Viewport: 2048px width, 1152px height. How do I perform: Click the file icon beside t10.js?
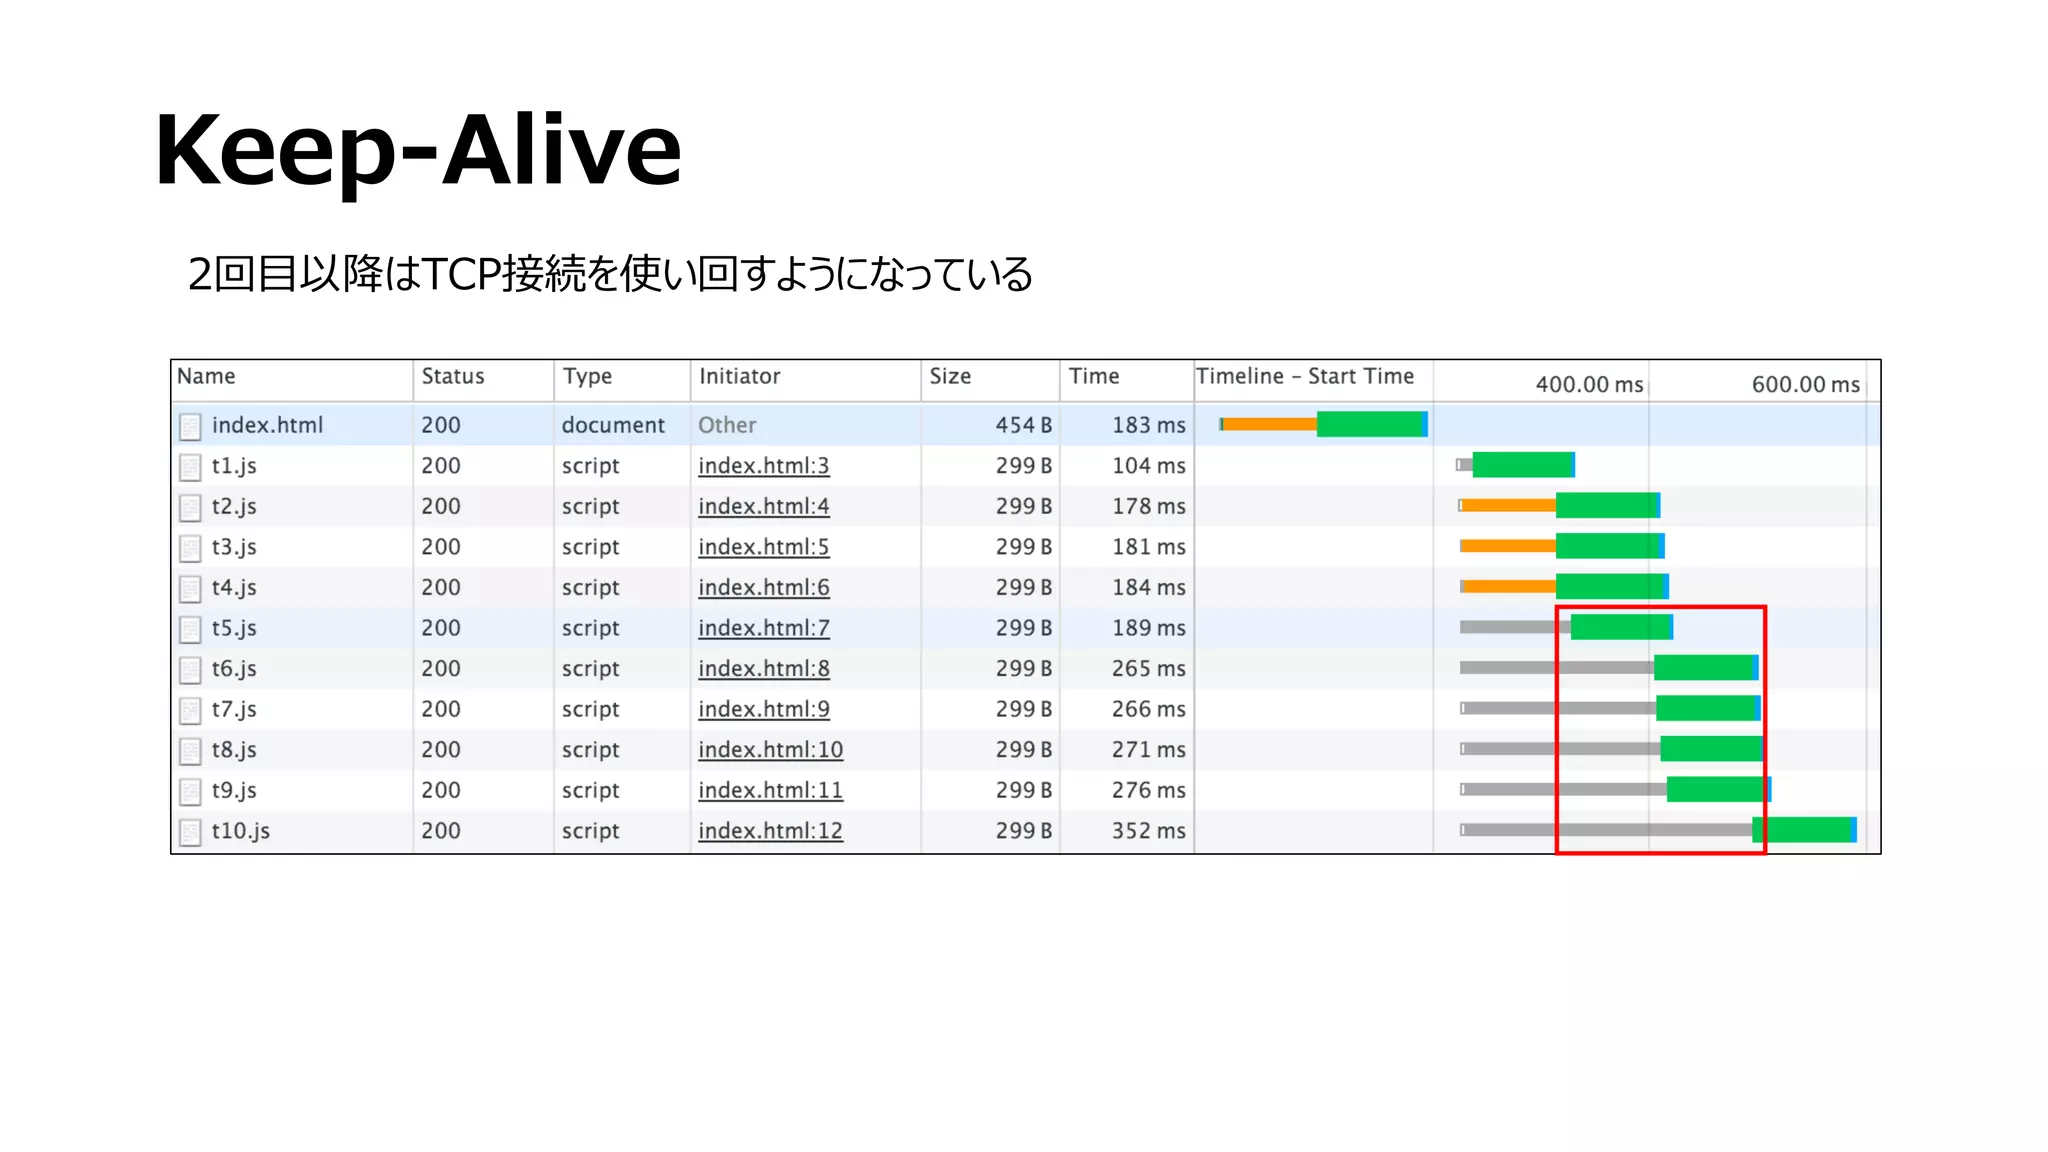[190, 832]
